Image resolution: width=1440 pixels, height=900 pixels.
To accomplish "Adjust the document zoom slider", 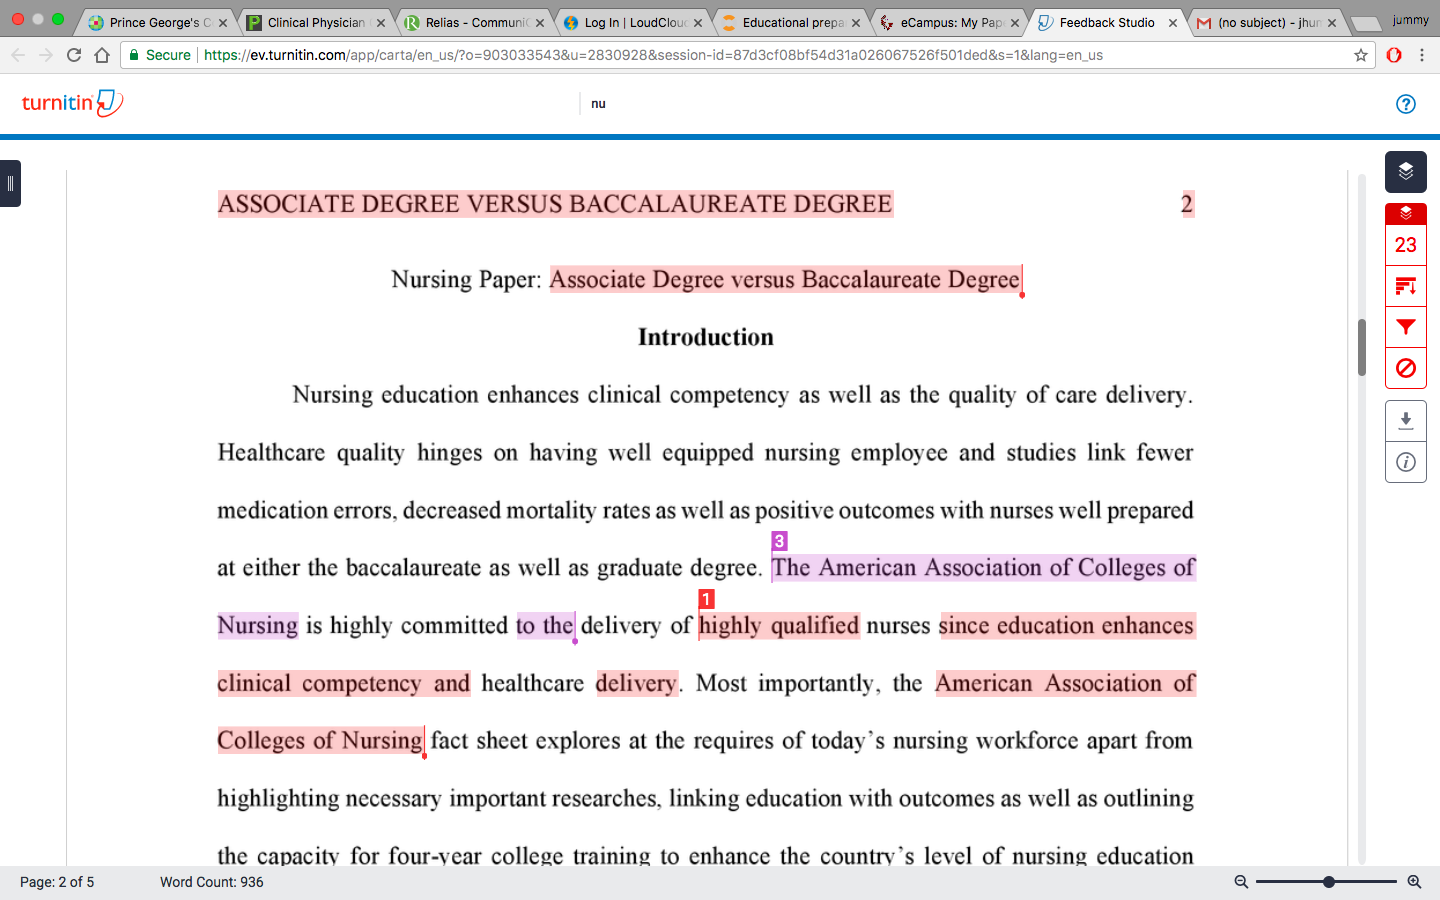I will [x=1326, y=882].
